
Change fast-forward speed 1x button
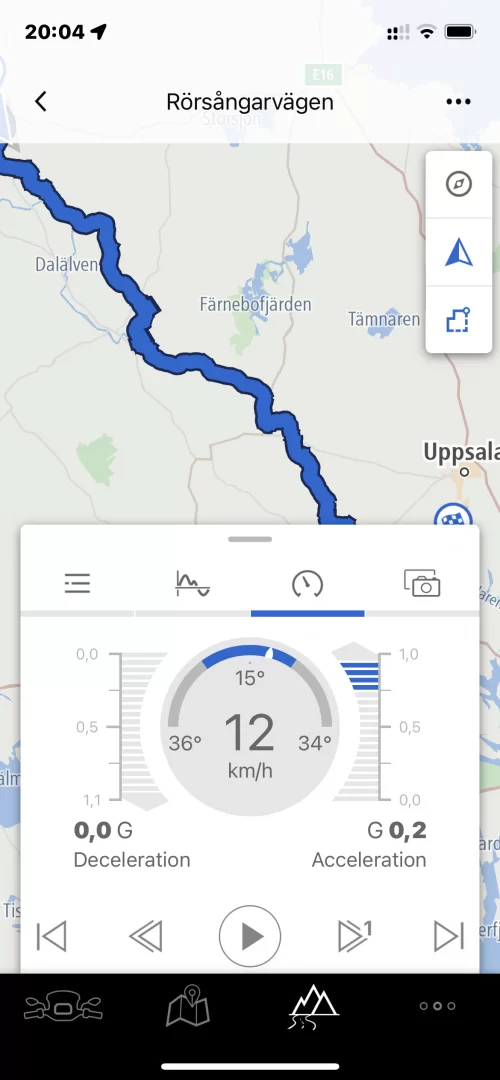(x=355, y=936)
